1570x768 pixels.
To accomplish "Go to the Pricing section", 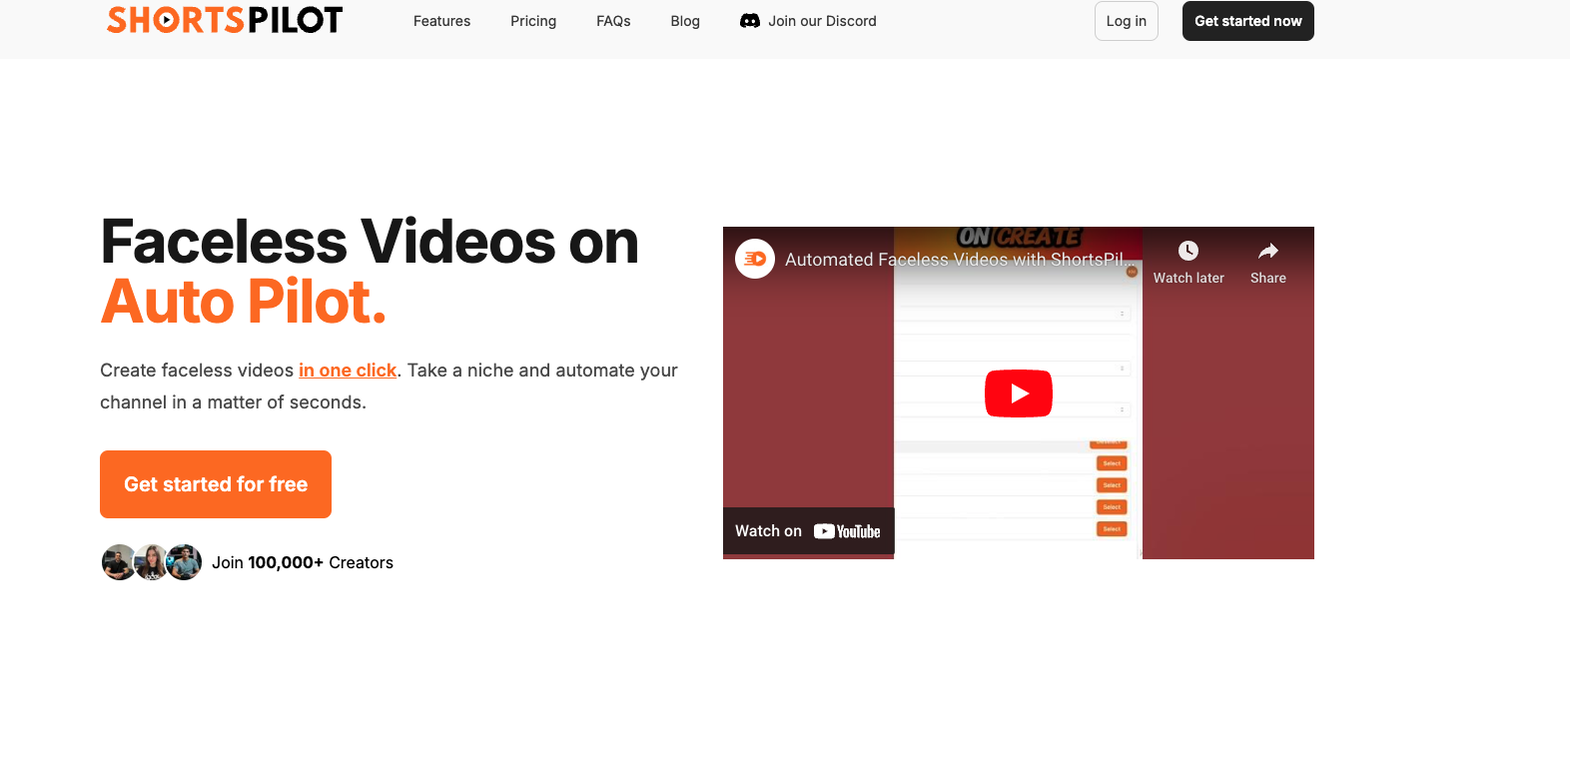I will pyautogui.click(x=533, y=21).
